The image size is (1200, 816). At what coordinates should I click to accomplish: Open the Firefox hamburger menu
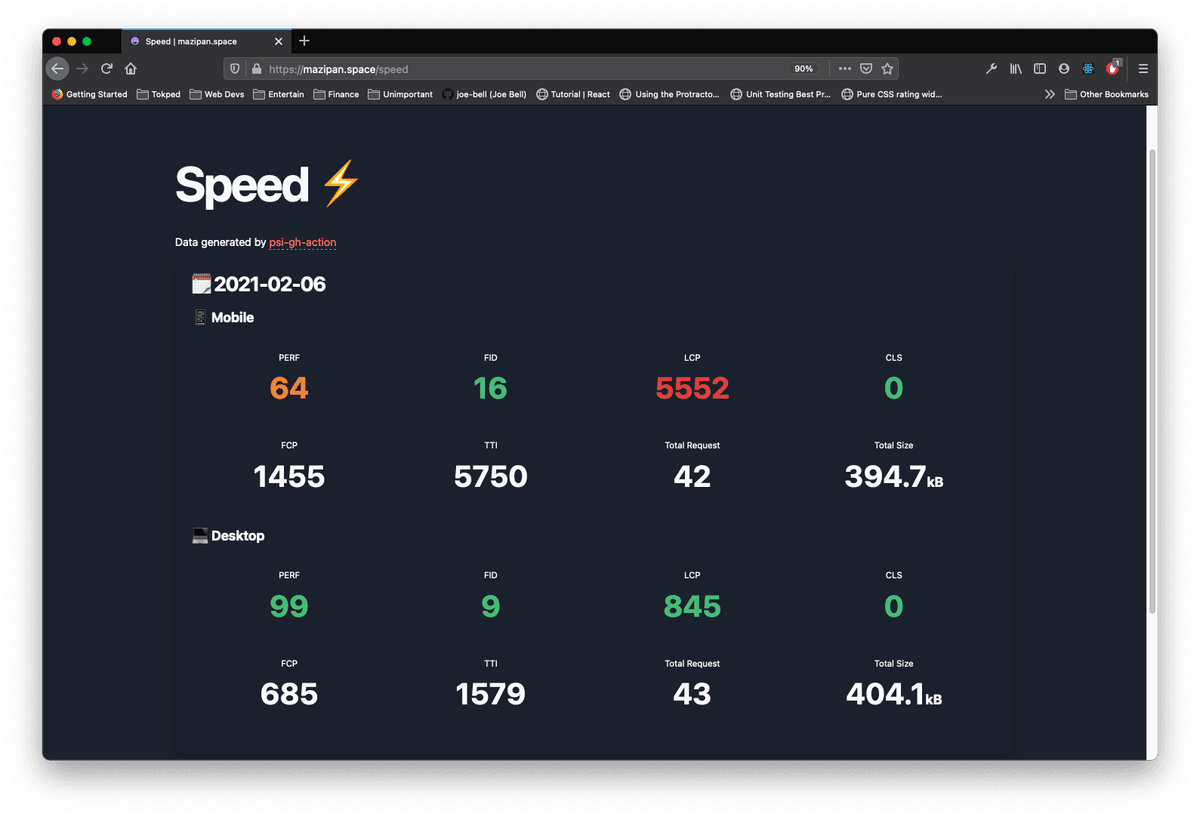click(1143, 69)
